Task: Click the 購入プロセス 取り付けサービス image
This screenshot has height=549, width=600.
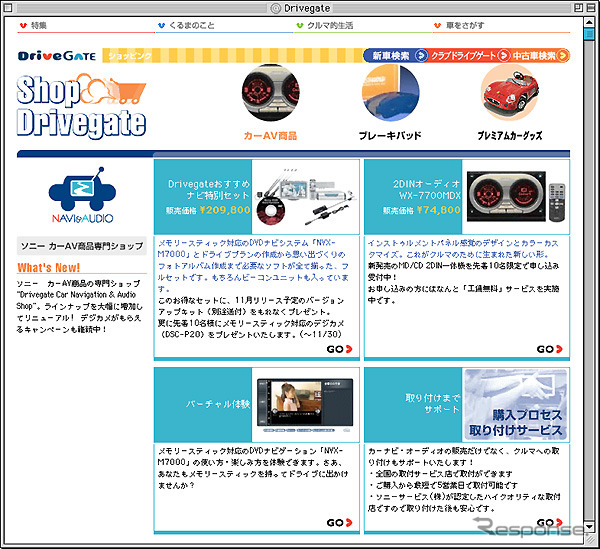Action: (x=516, y=405)
